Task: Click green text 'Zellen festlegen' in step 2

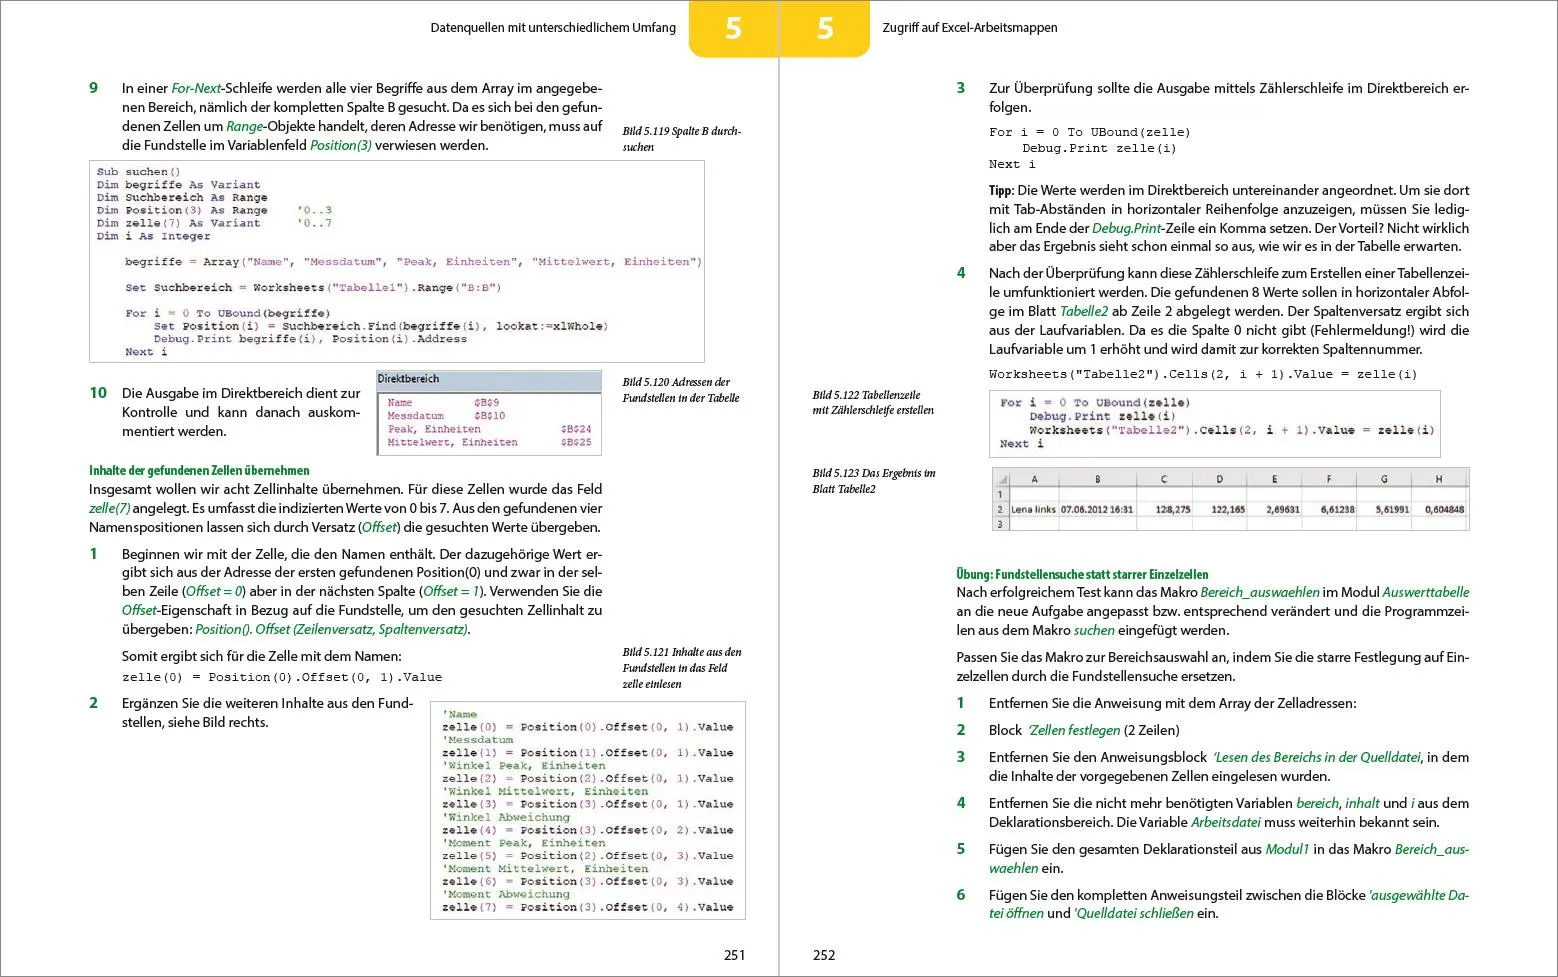Action: [x=1074, y=730]
